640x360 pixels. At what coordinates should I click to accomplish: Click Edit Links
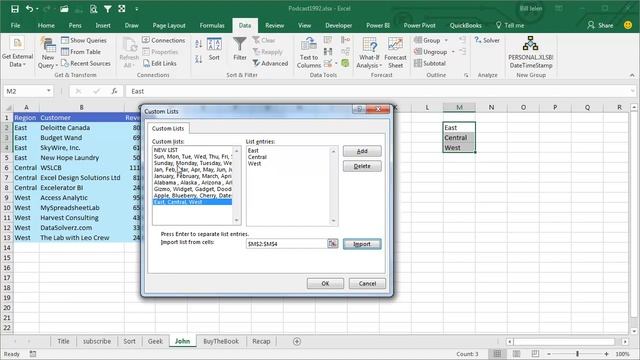click(160, 63)
